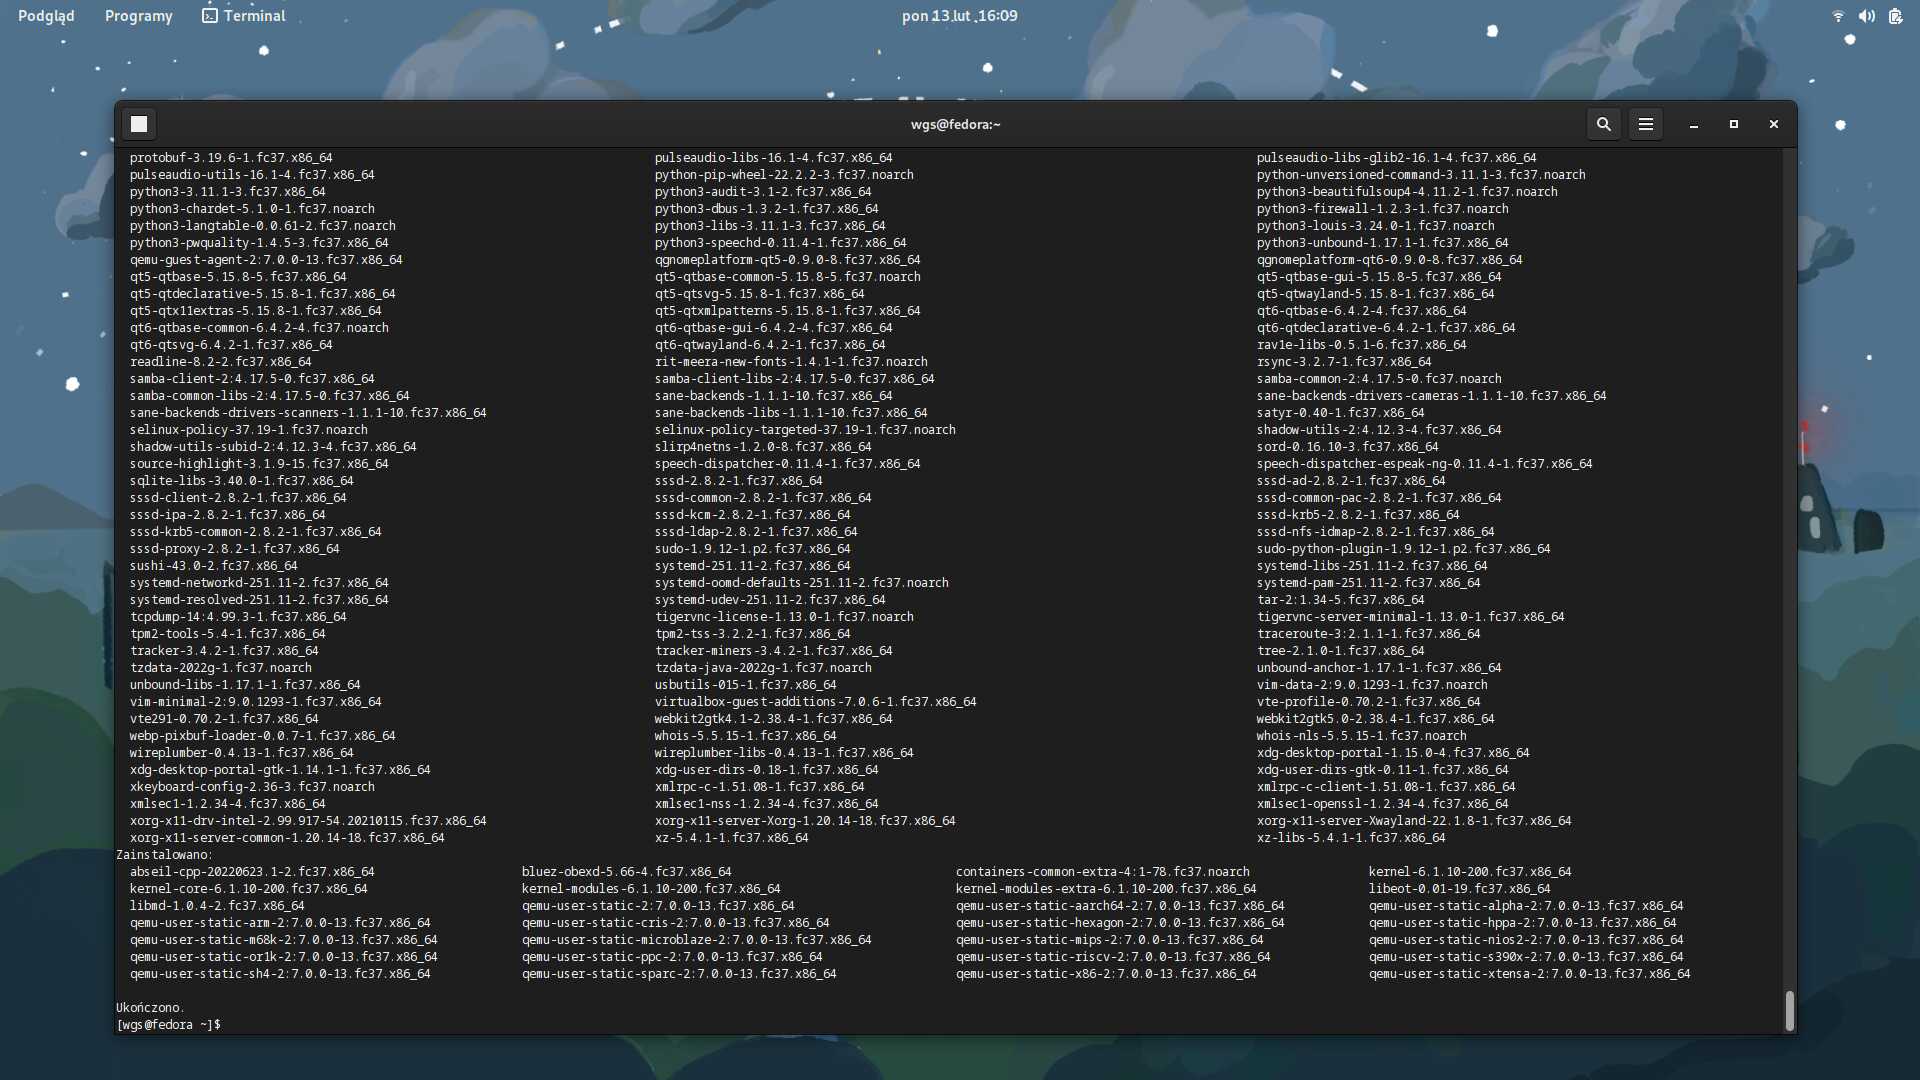This screenshot has height=1080, width=1920.
Task: Select abseil-cpp-20220623.1-2 package entry
Action: 252,872
